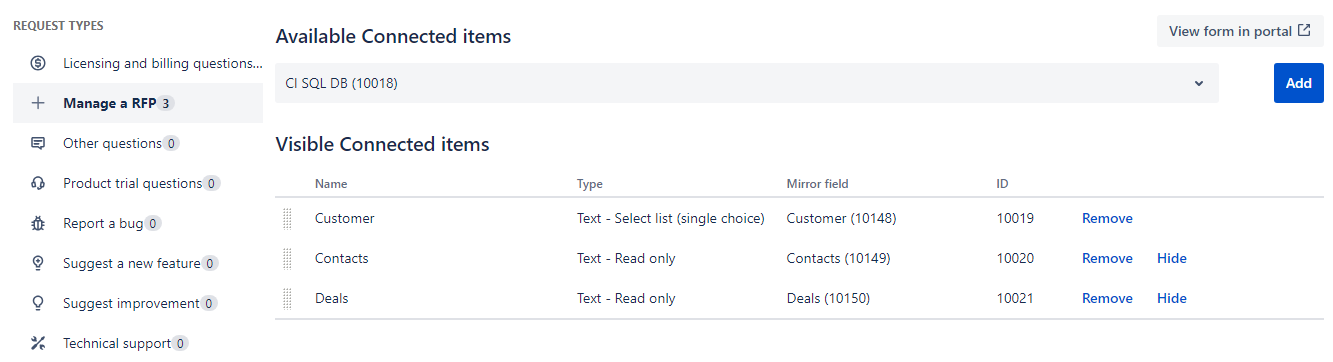The width and height of the screenshot is (1333, 362).
Task: Click the chat icon for Other questions
Action: pyautogui.click(x=38, y=143)
